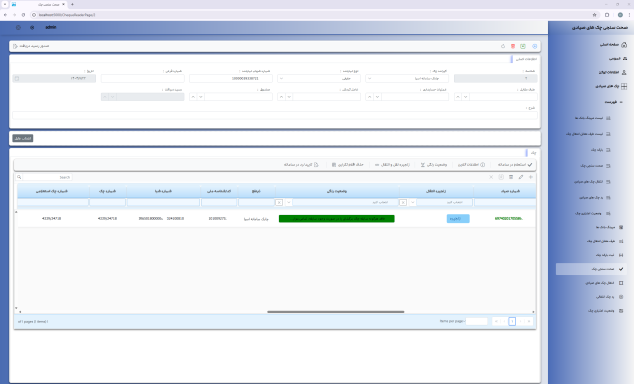634x384 pixels.
Task: Clear the زنجیره انتقال column filter X
Action: (403, 202)
